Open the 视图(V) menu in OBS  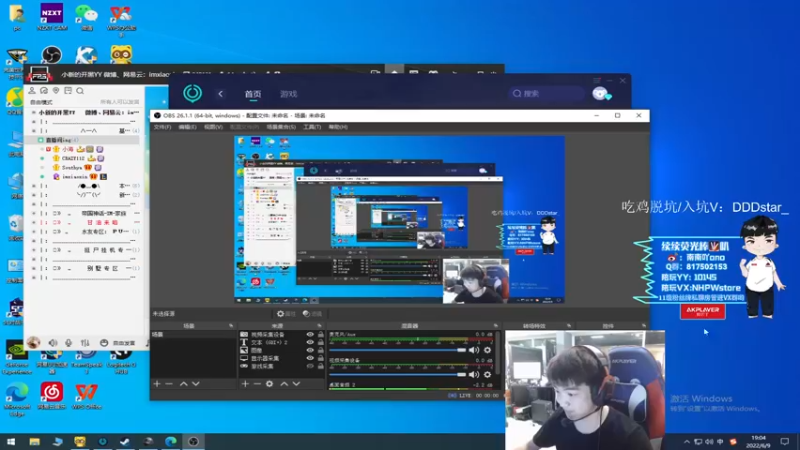(x=213, y=127)
